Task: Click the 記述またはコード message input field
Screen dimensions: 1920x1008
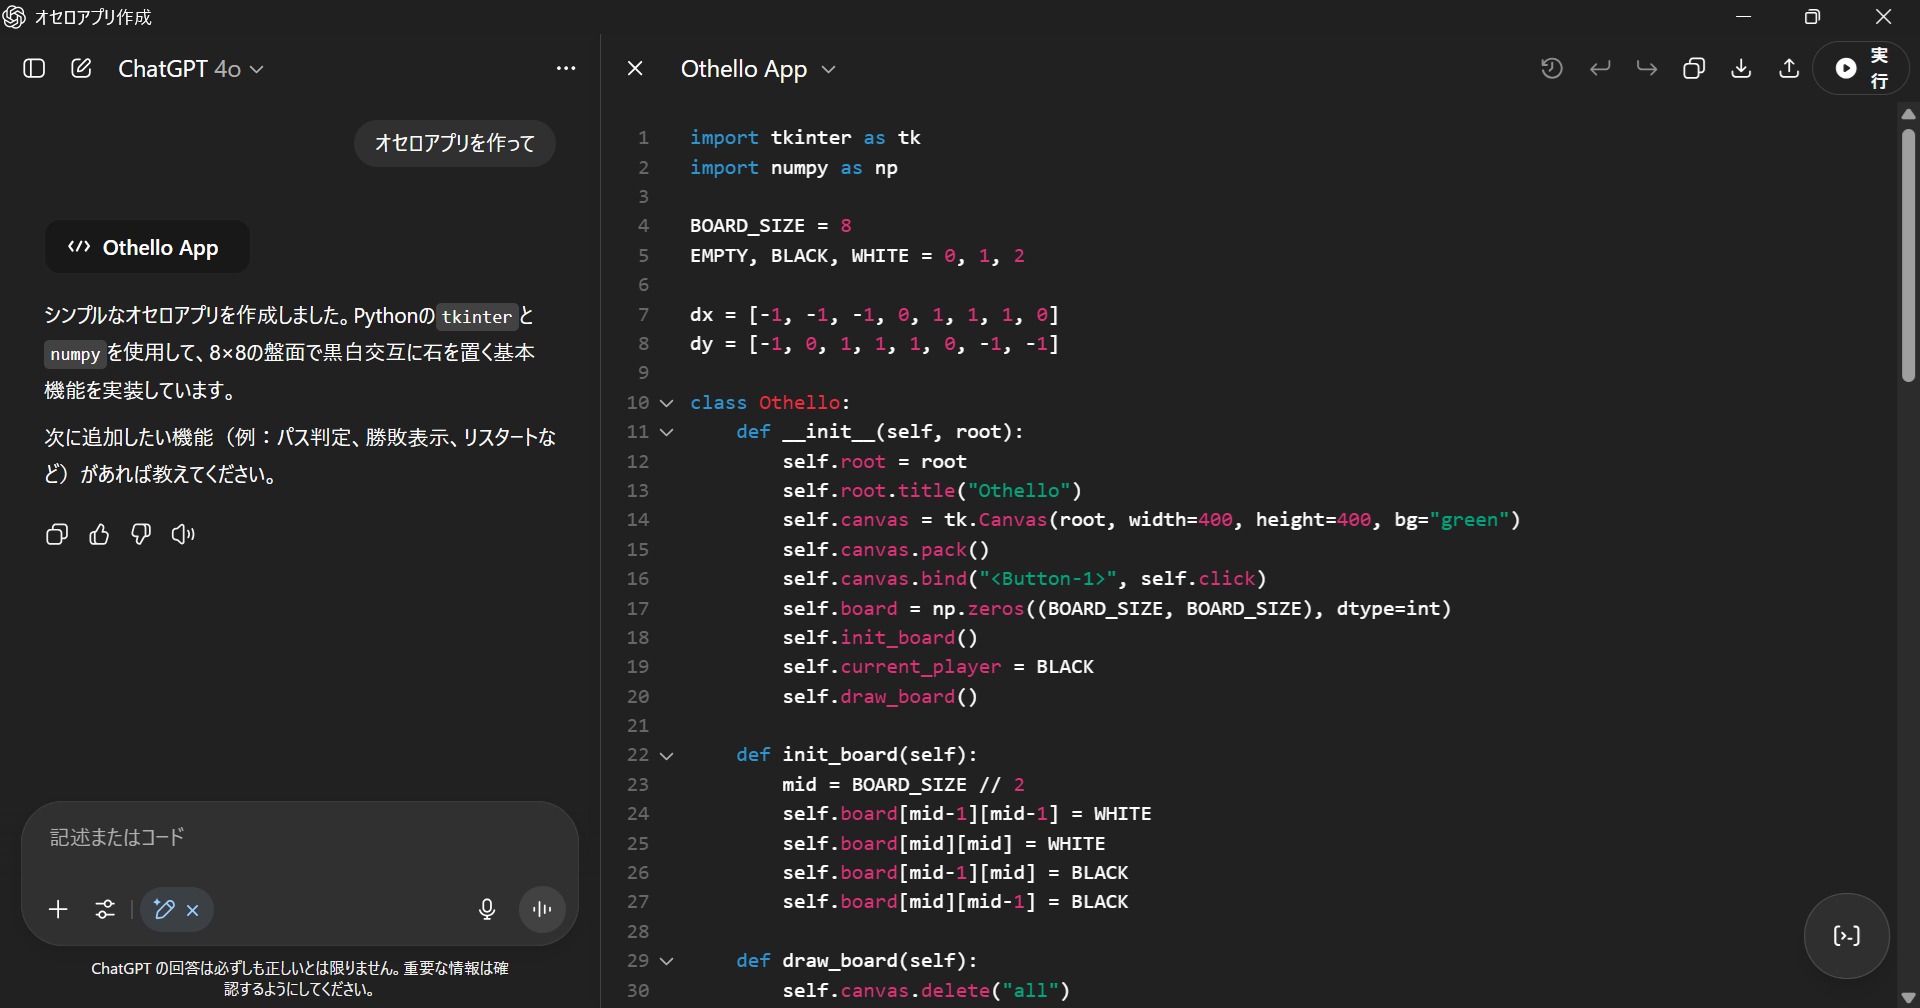Action: coord(300,837)
